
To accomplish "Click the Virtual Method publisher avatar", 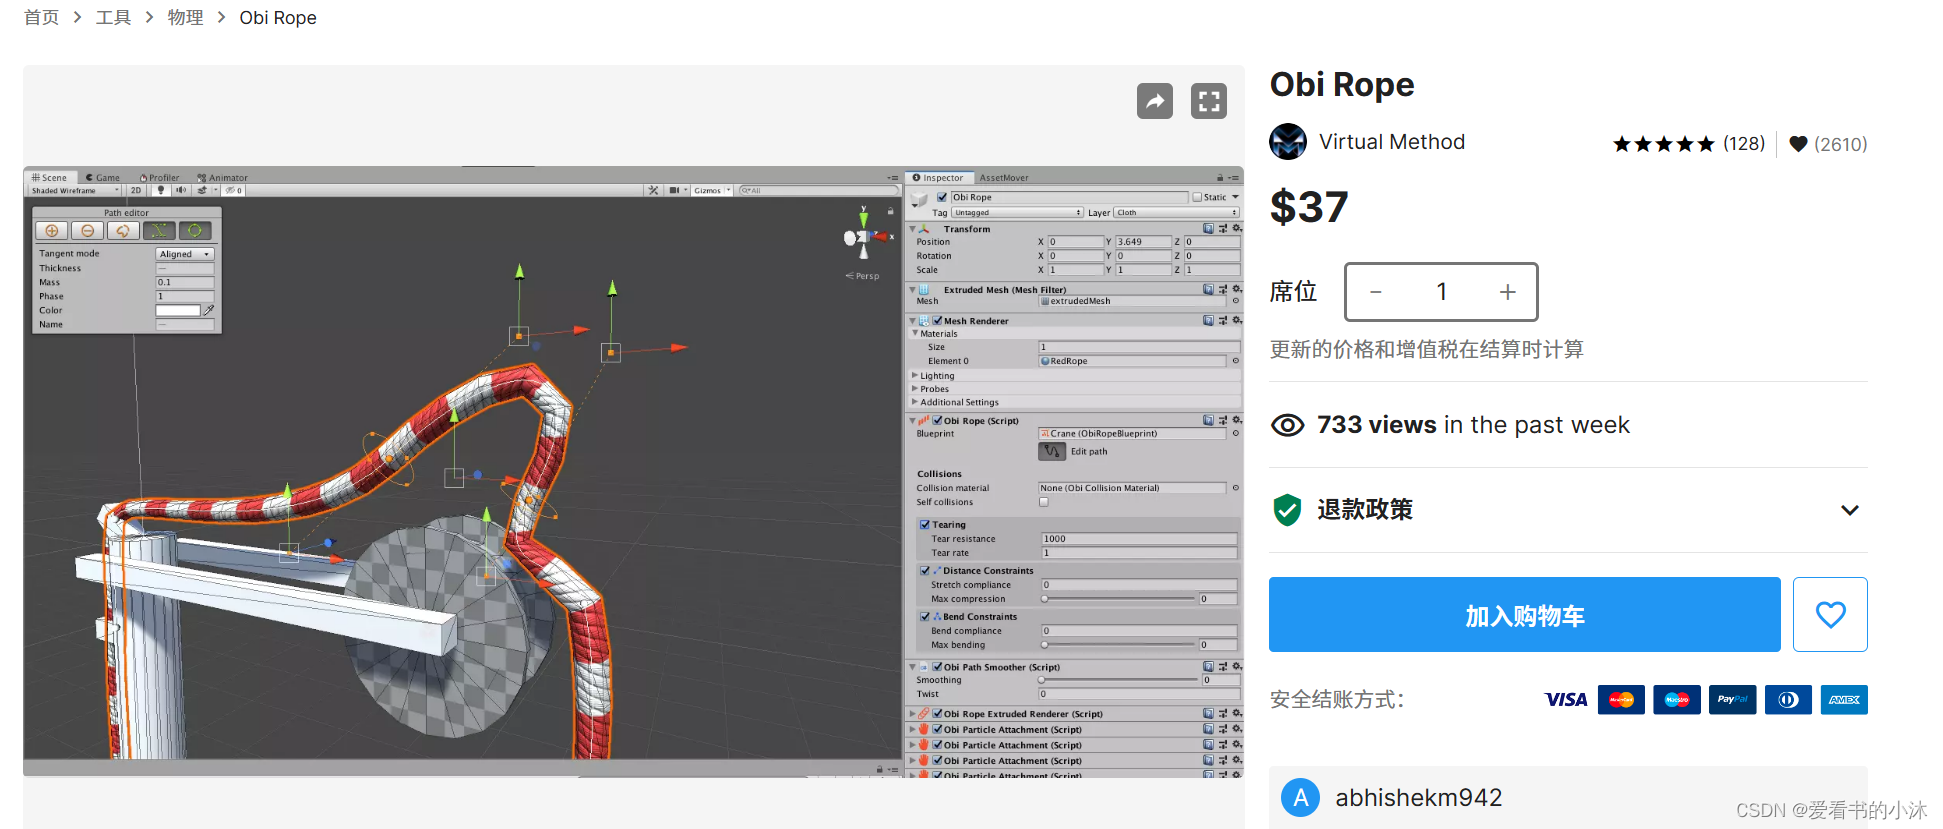I will tap(1288, 142).
